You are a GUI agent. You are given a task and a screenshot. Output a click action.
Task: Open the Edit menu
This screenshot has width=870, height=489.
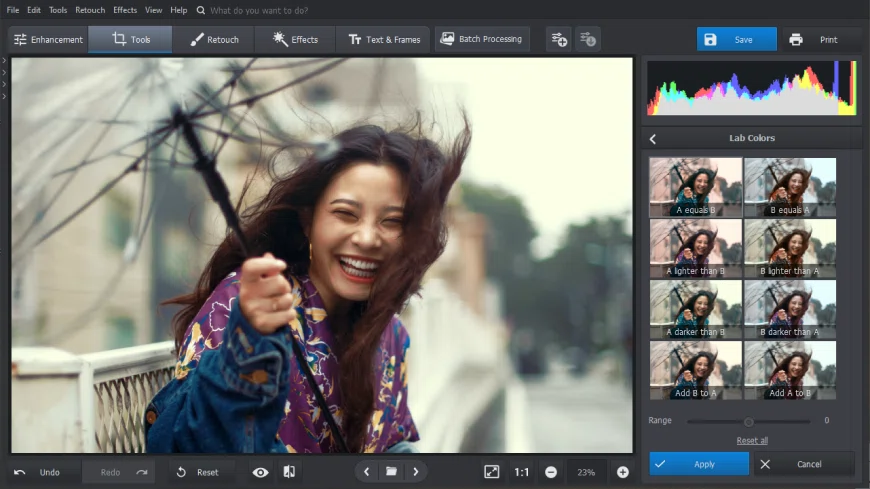[x=33, y=10]
